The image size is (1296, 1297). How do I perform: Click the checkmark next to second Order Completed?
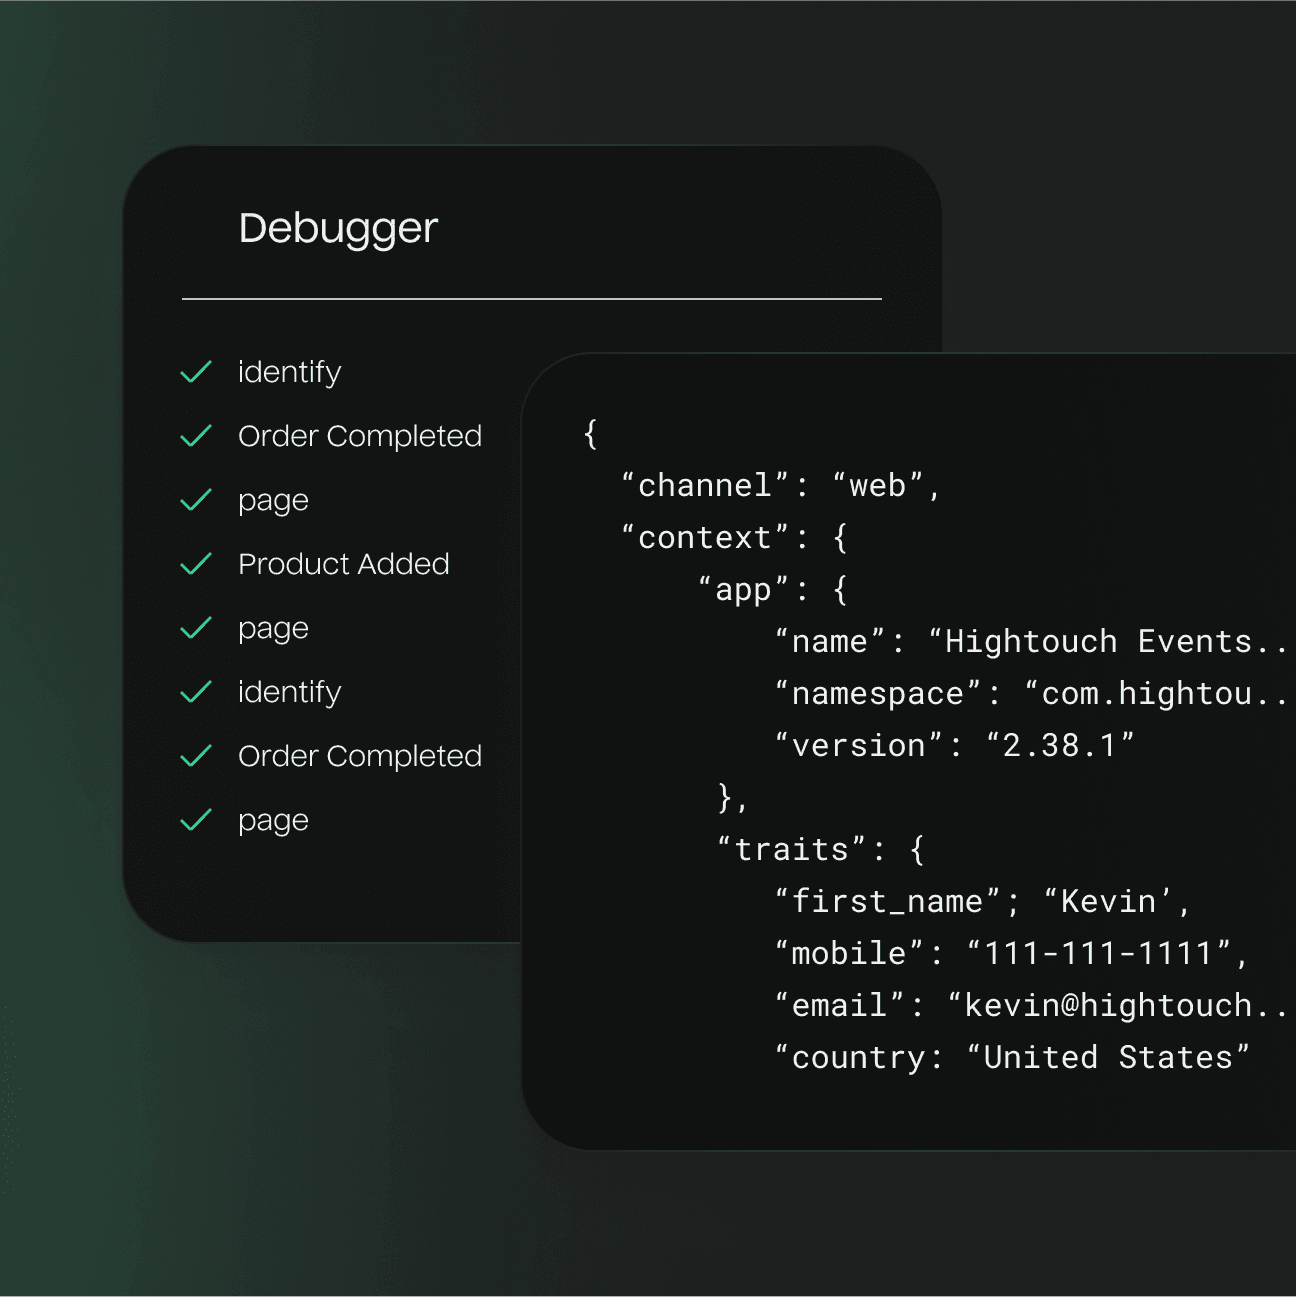pyautogui.click(x=197, y=755)
